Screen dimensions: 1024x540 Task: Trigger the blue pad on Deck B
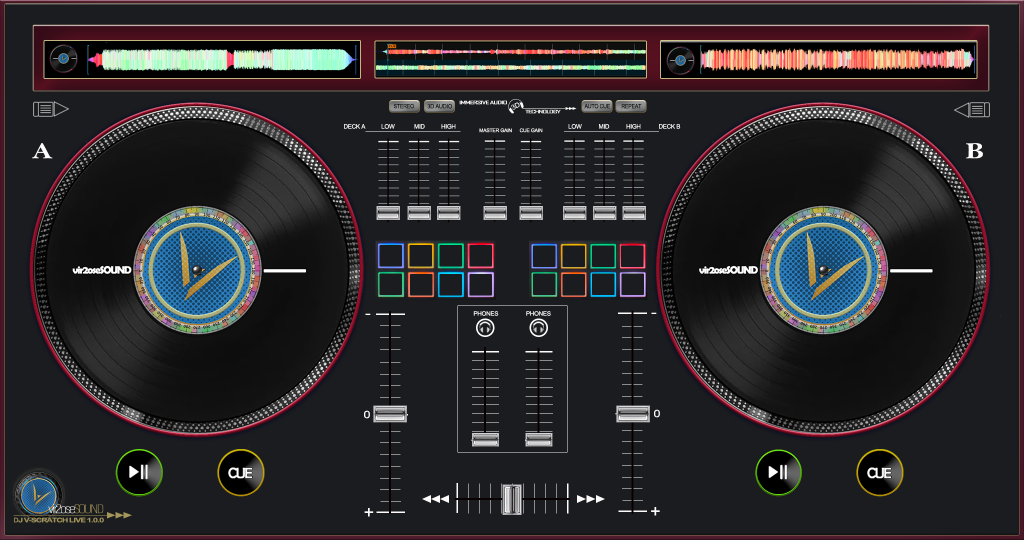543,256
